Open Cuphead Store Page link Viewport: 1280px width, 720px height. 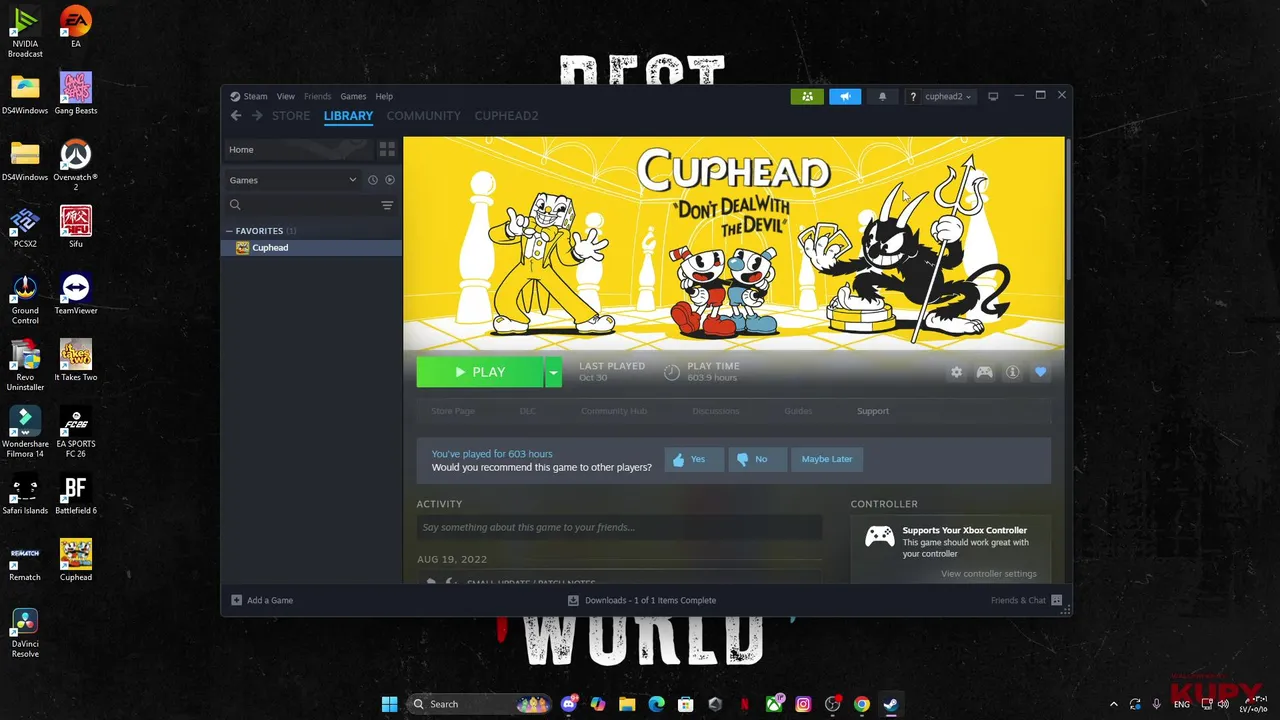pyautogui.click(x=453, y=411)
